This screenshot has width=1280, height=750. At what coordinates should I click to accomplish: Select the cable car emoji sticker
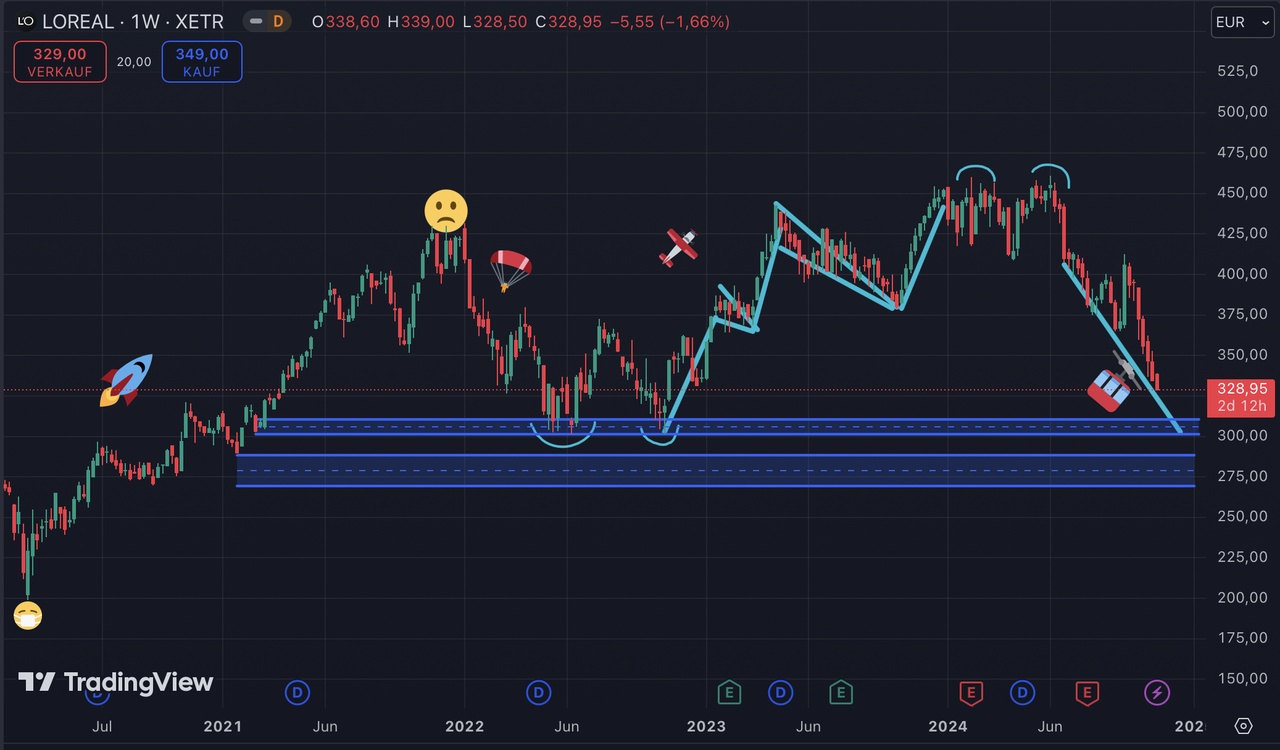(1113, 385)
